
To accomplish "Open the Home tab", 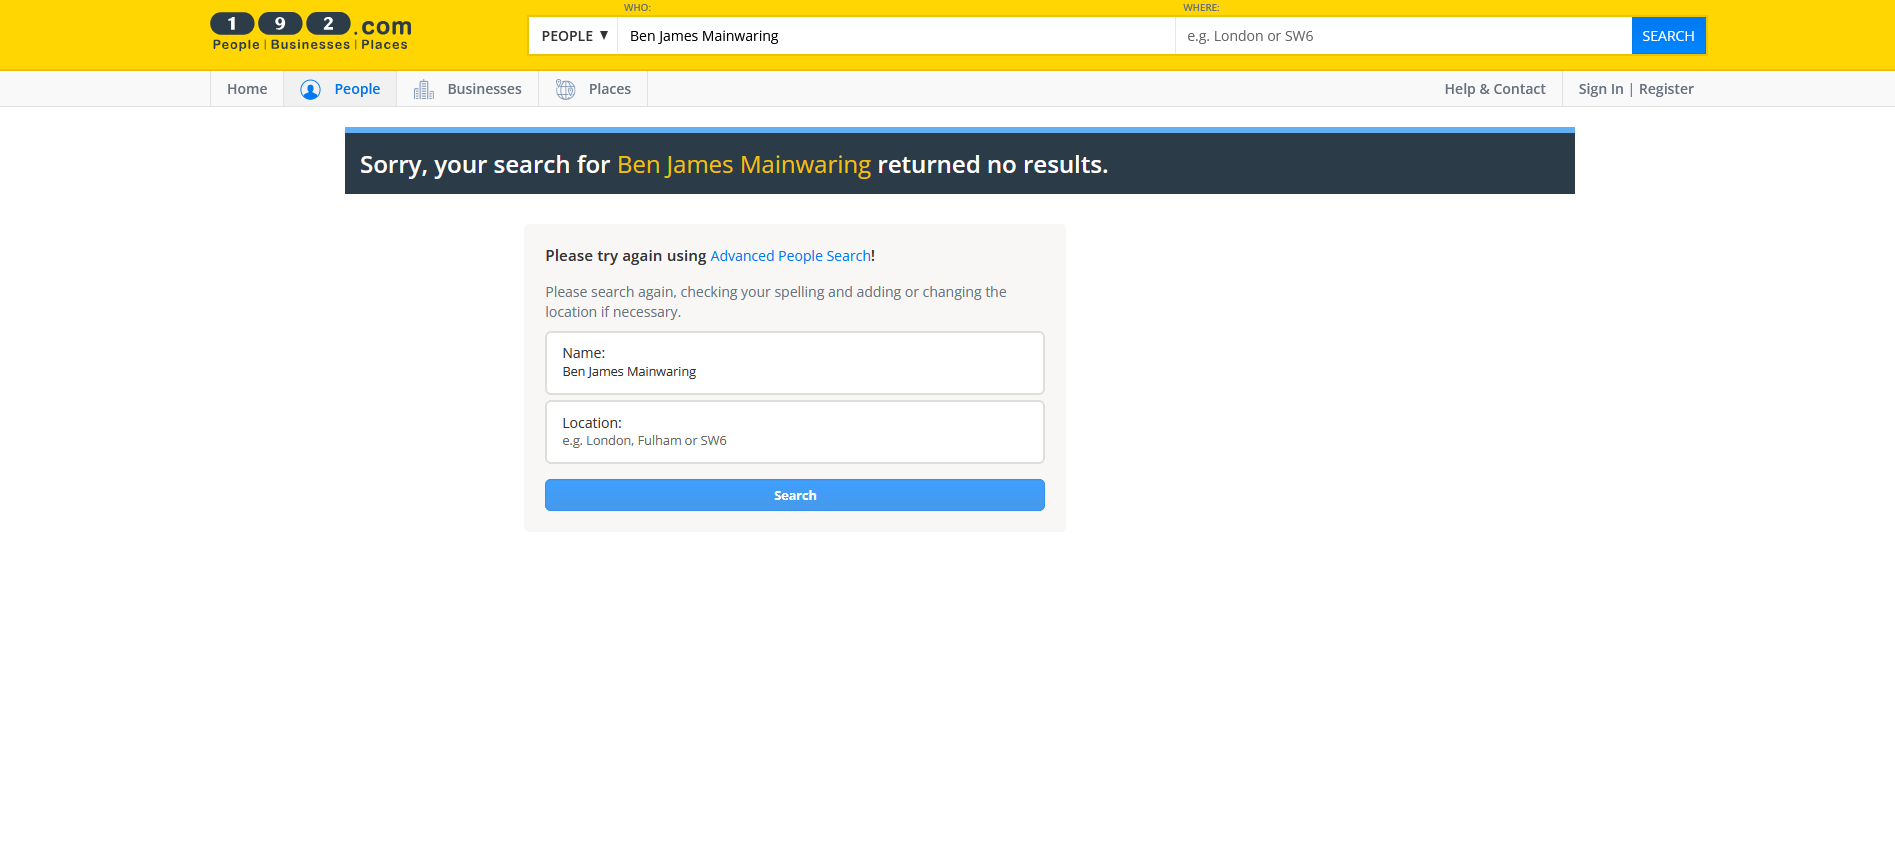I will pyautogui.click(x=247, y=89).
